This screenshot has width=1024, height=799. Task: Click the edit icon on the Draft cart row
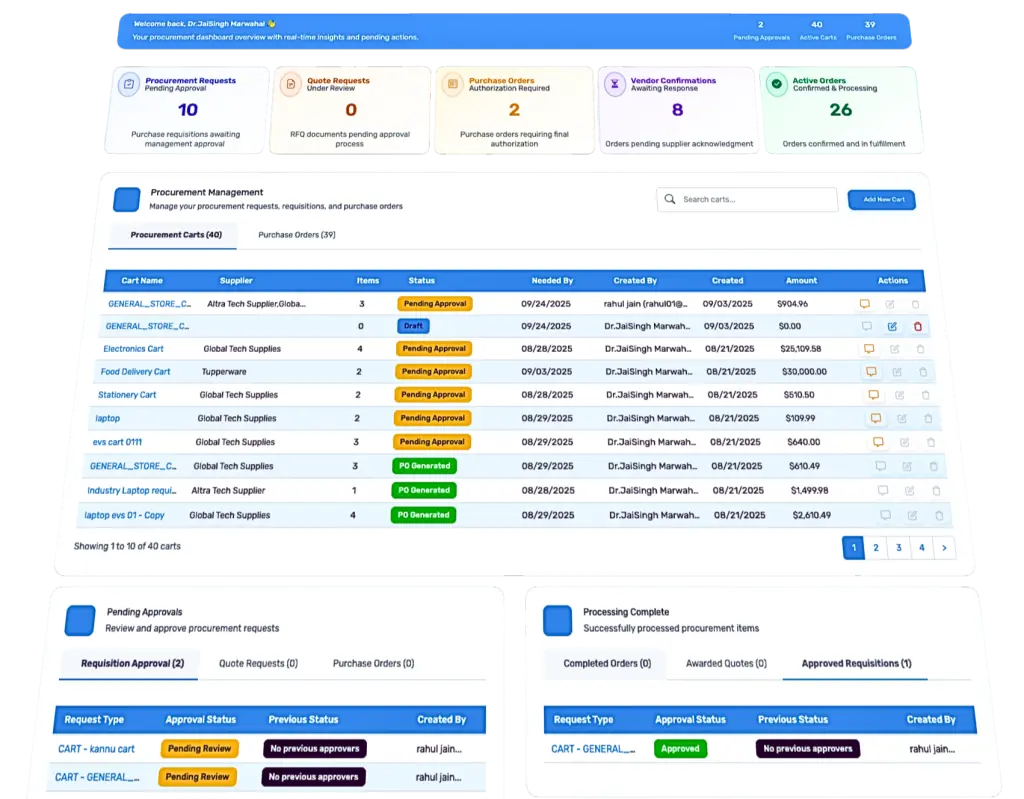[892, 326]
